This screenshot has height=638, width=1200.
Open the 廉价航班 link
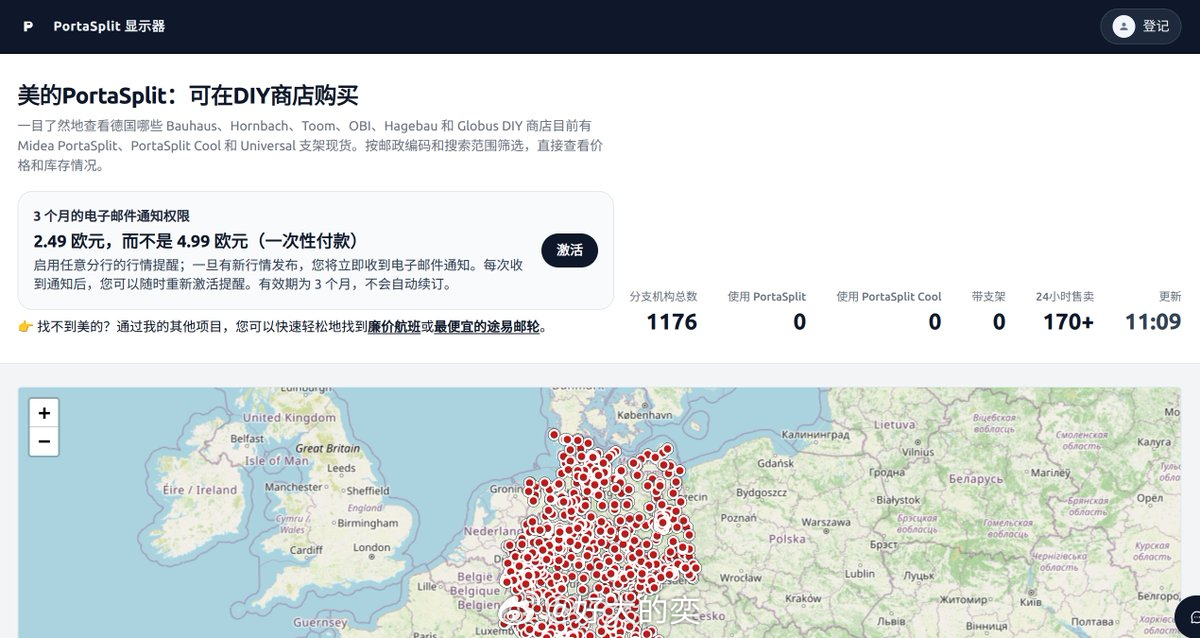pos(394,326)
